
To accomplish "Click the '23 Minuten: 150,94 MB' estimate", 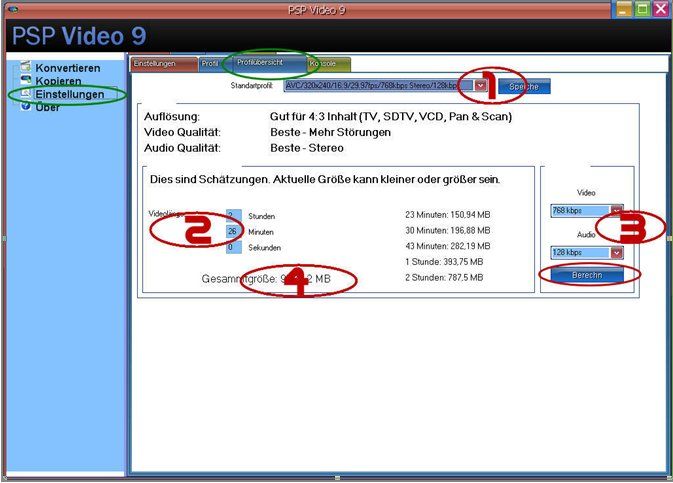I will click(x=447, y=215).
